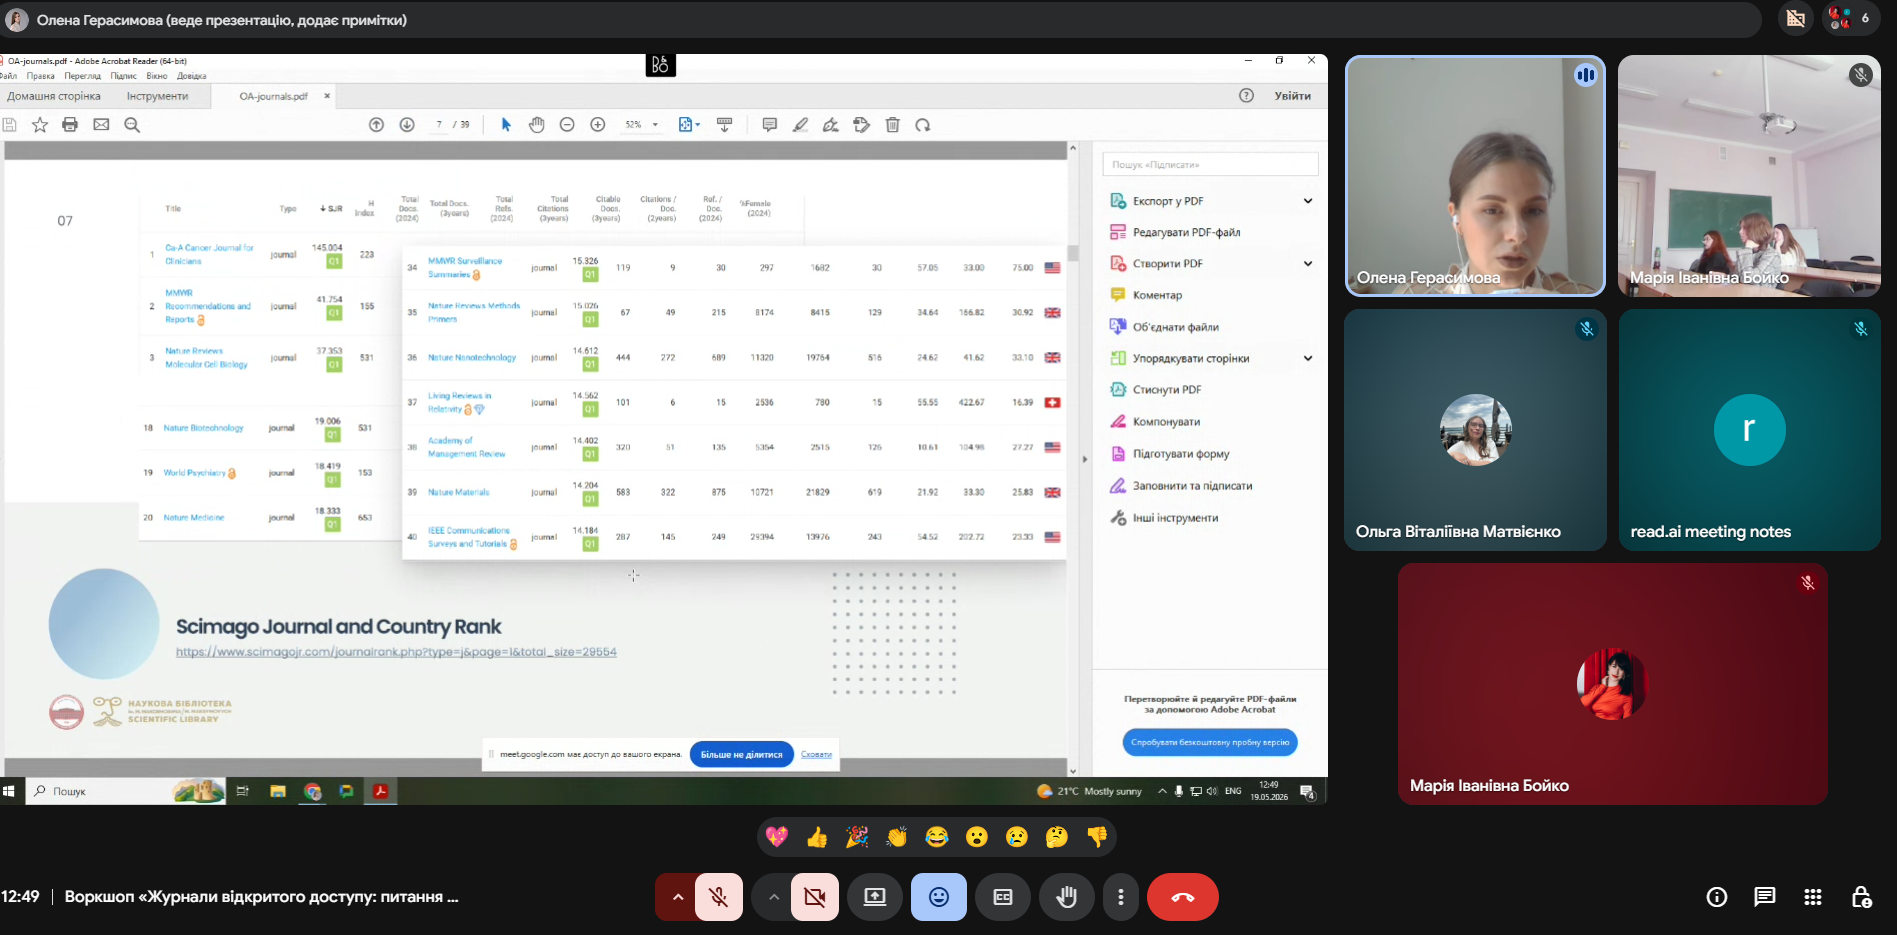Toggle the emoji reactions bar

[x=939, y=897]
